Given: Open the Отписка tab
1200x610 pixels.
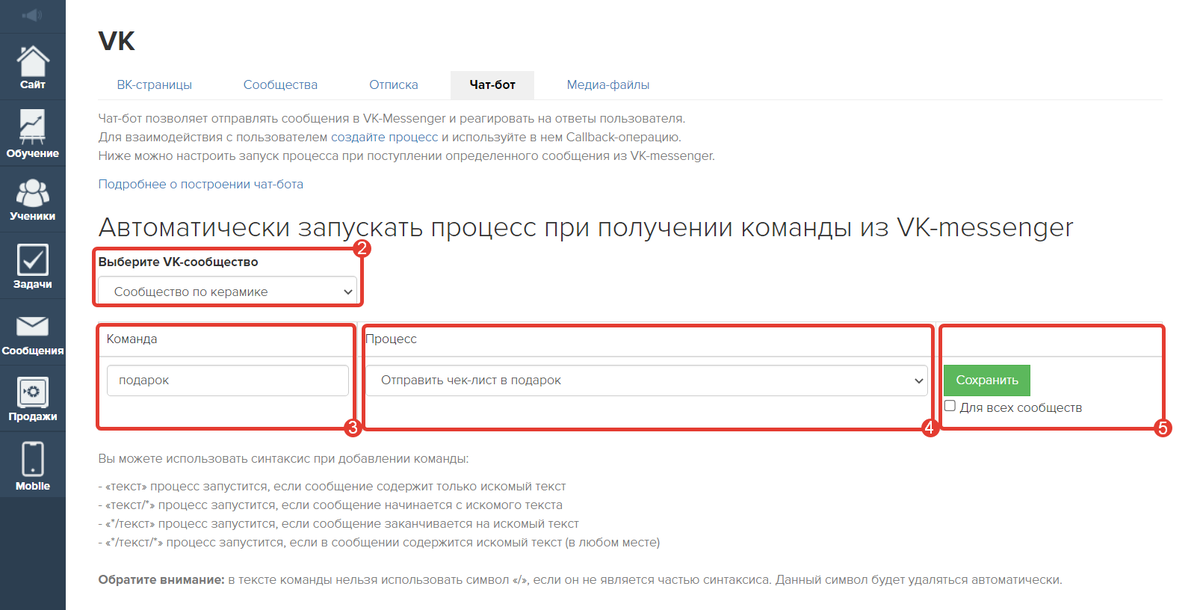Looking at the screenshot, I should pos(393,85).
